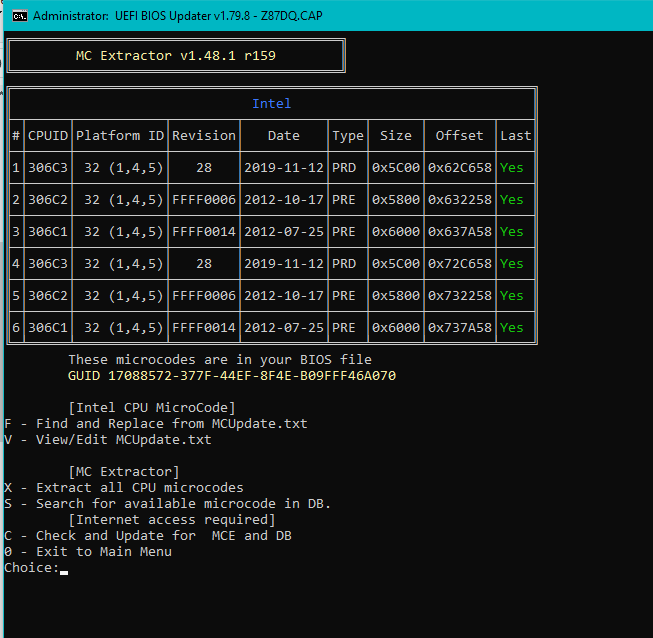Click size '0x5800' in row 2
653x638 pixels.
396,200
